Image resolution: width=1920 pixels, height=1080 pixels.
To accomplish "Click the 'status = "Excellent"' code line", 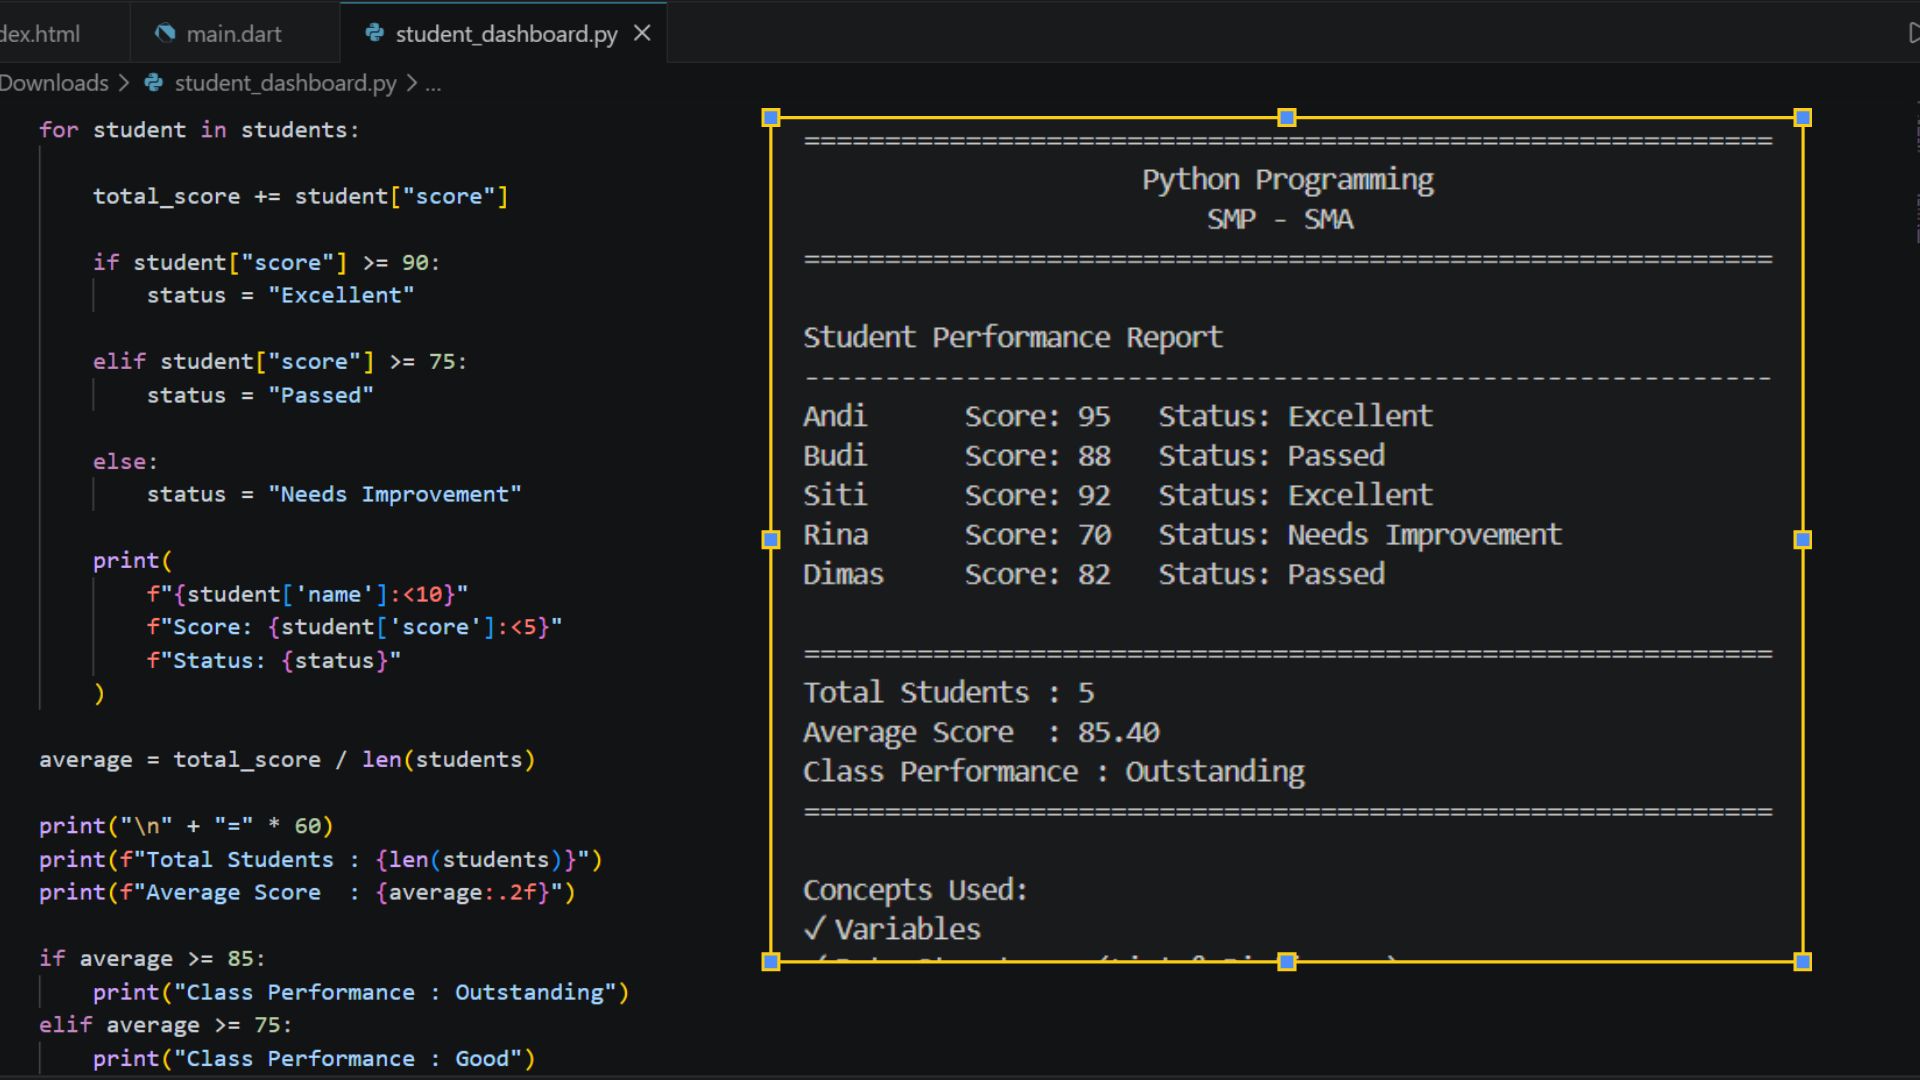I will 280,295.
